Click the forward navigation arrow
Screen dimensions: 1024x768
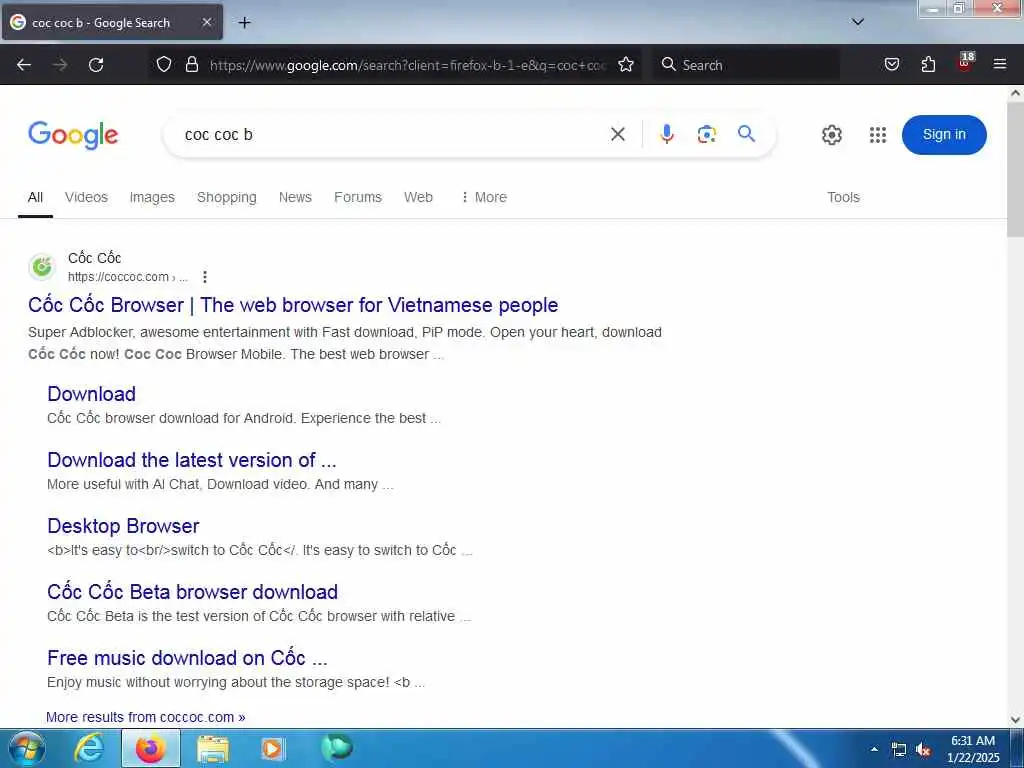[60, 65]
